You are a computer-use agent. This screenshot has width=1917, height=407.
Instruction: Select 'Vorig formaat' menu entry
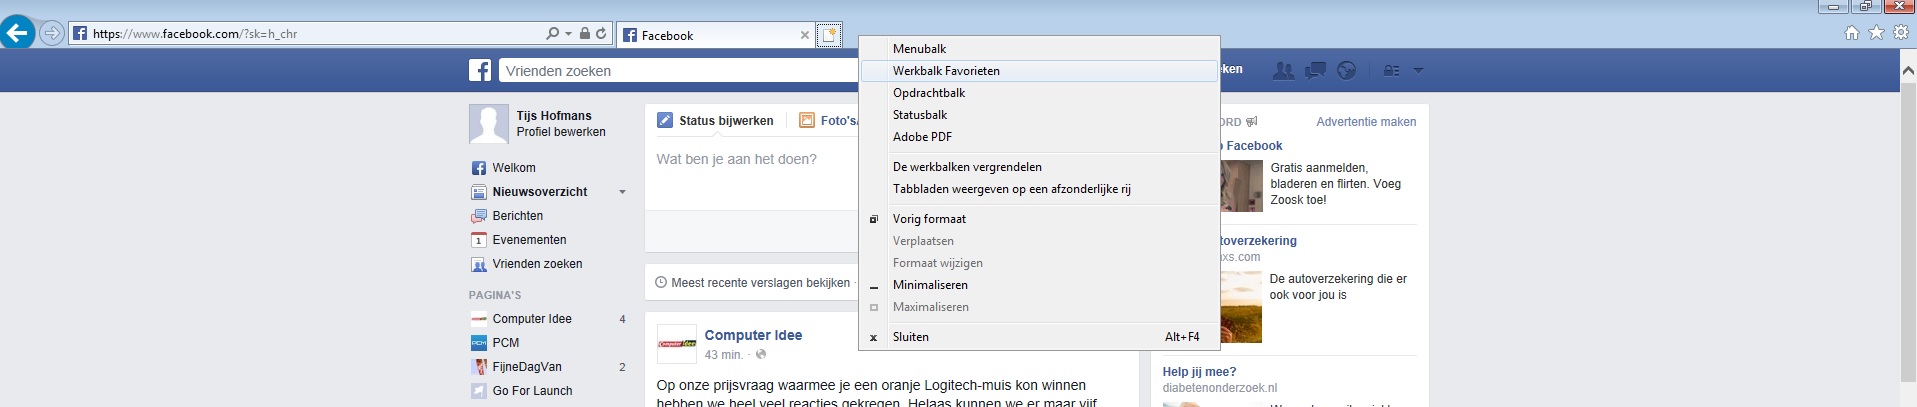pos(1039,219)
